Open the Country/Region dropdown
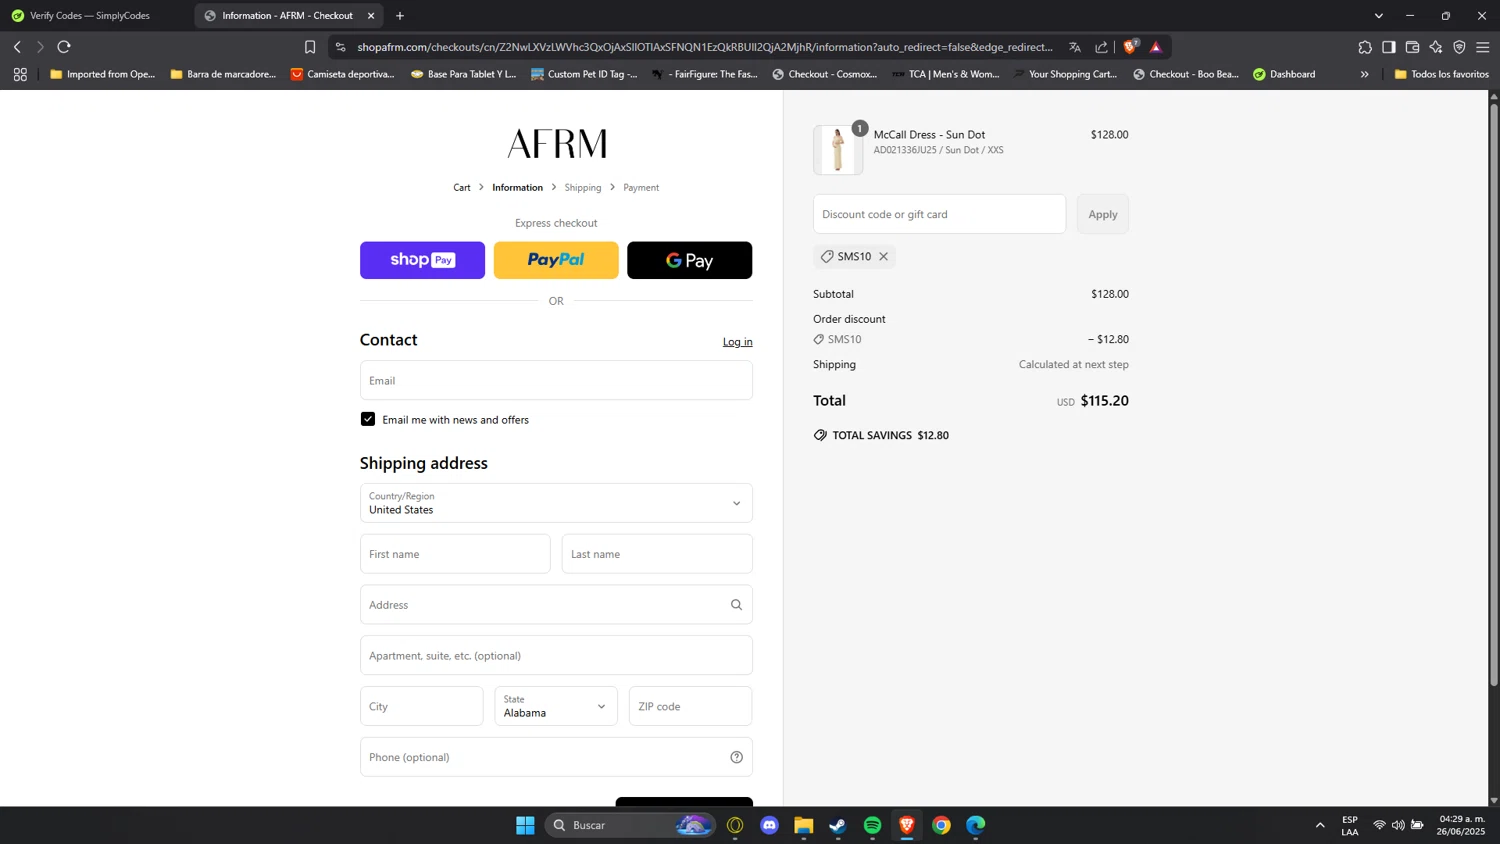This screenshot has width=1500, height=844. tap(556, 503)
